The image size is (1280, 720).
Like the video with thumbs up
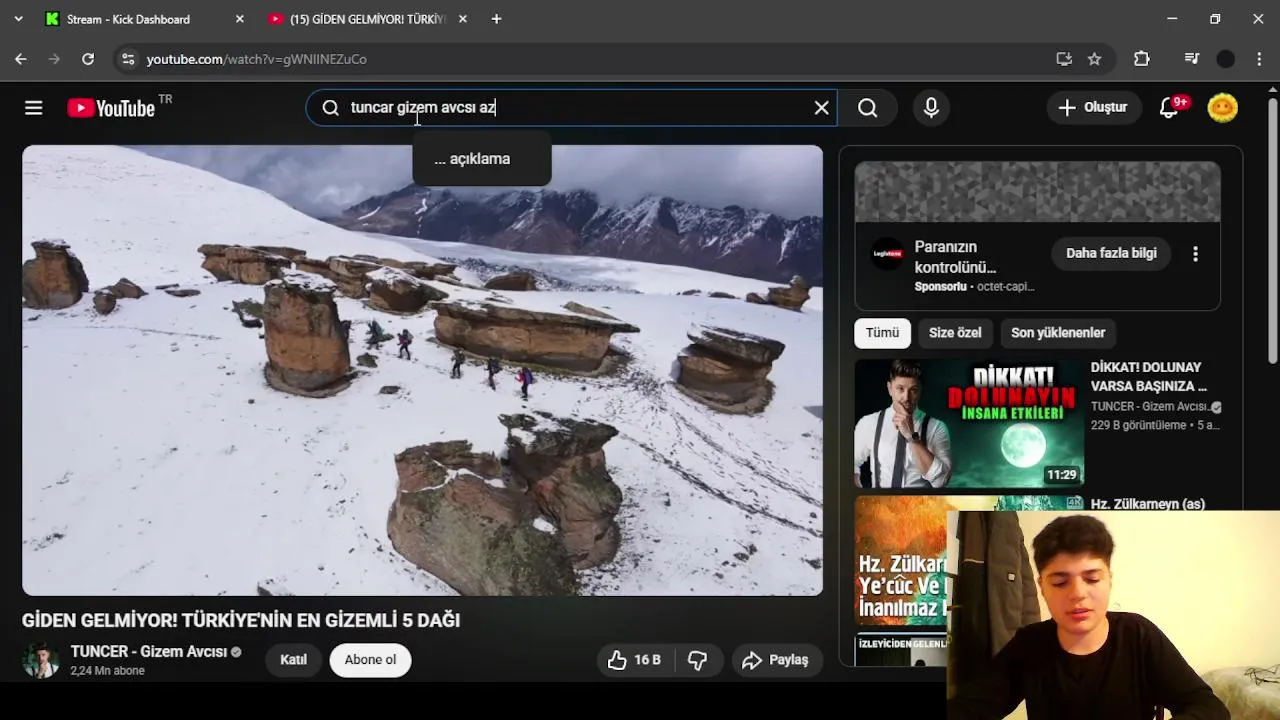point(634,660)
